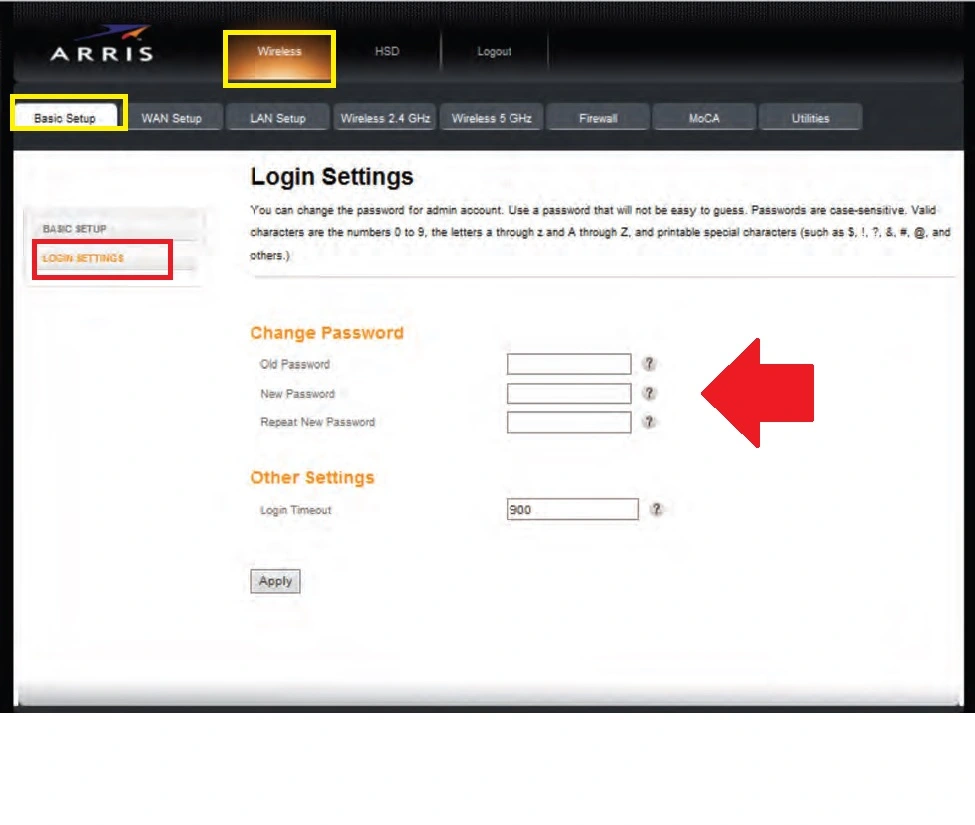This screenshot has width=975, height=825.
Task: Open the Wireless 5 GHz tab
Action: pyautogui.click(x=491, y=118)
